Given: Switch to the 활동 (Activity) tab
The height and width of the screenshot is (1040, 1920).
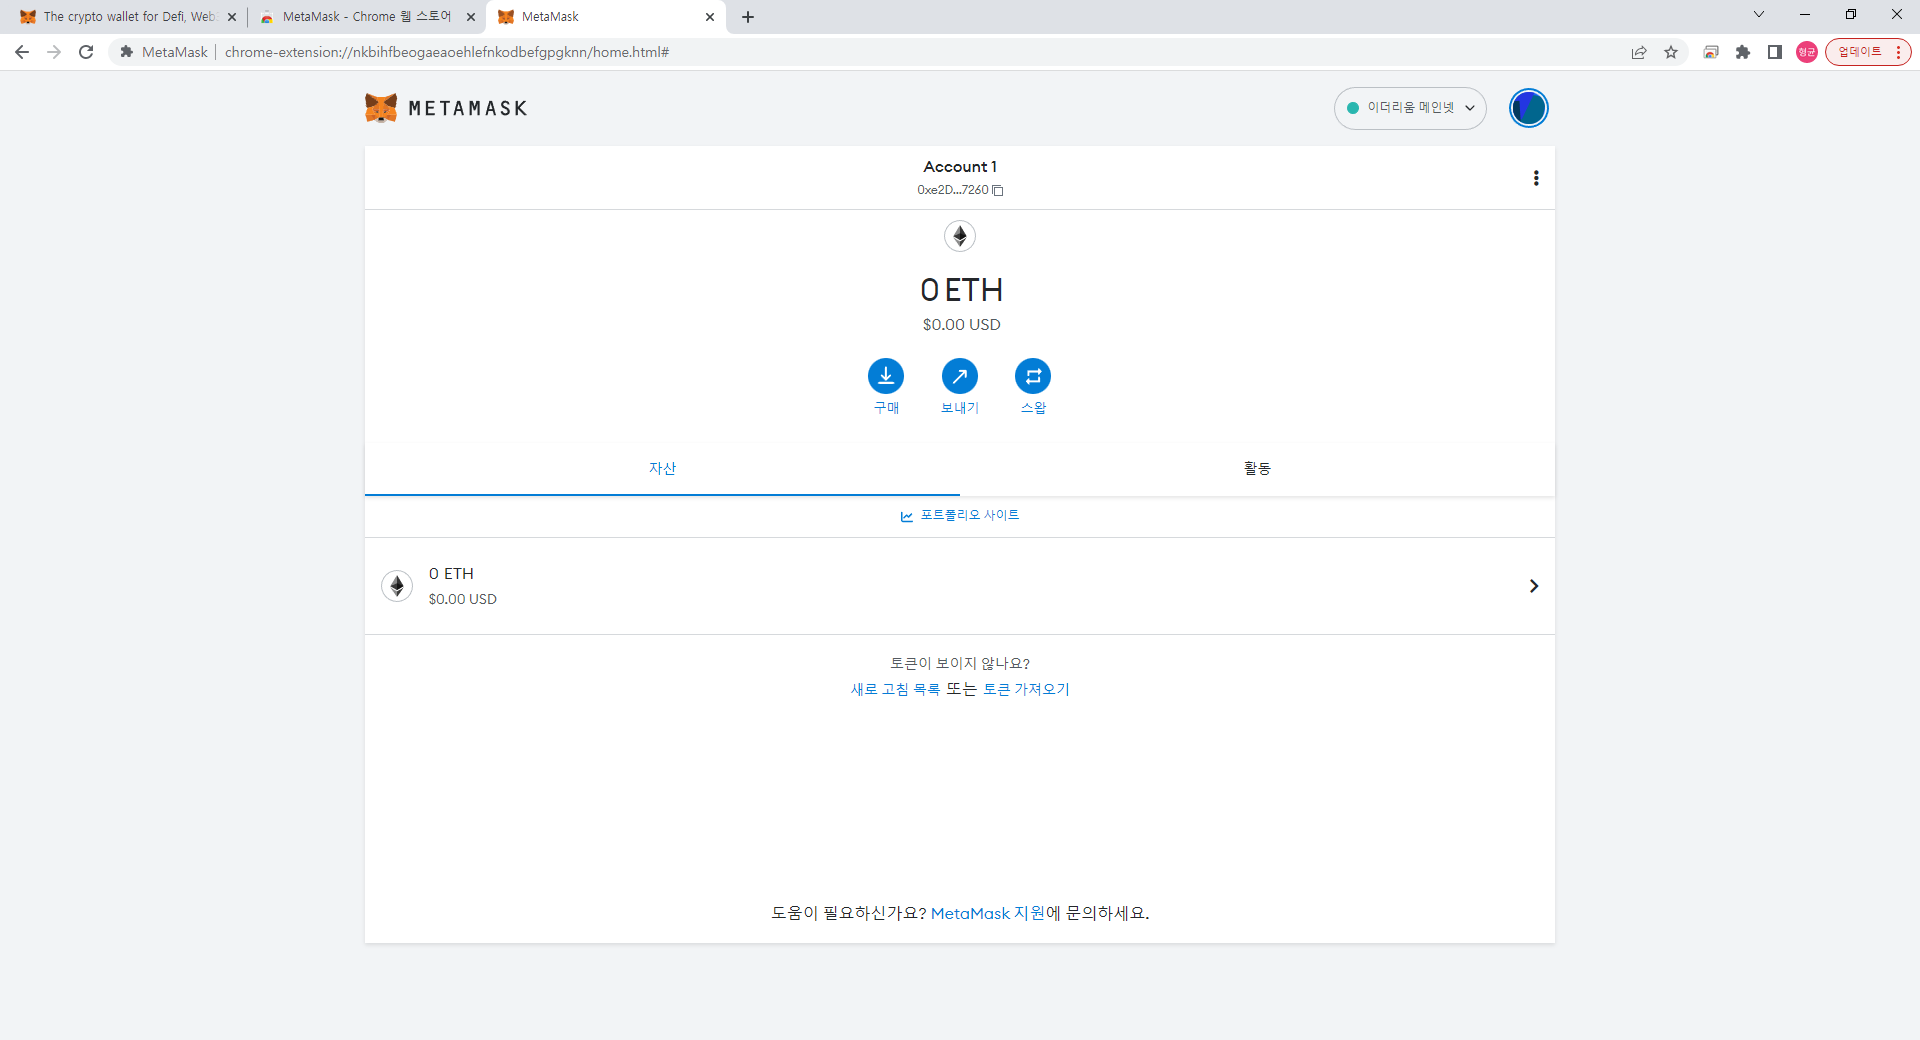Looking at the screenshot, I should (x=1257, y=468).
